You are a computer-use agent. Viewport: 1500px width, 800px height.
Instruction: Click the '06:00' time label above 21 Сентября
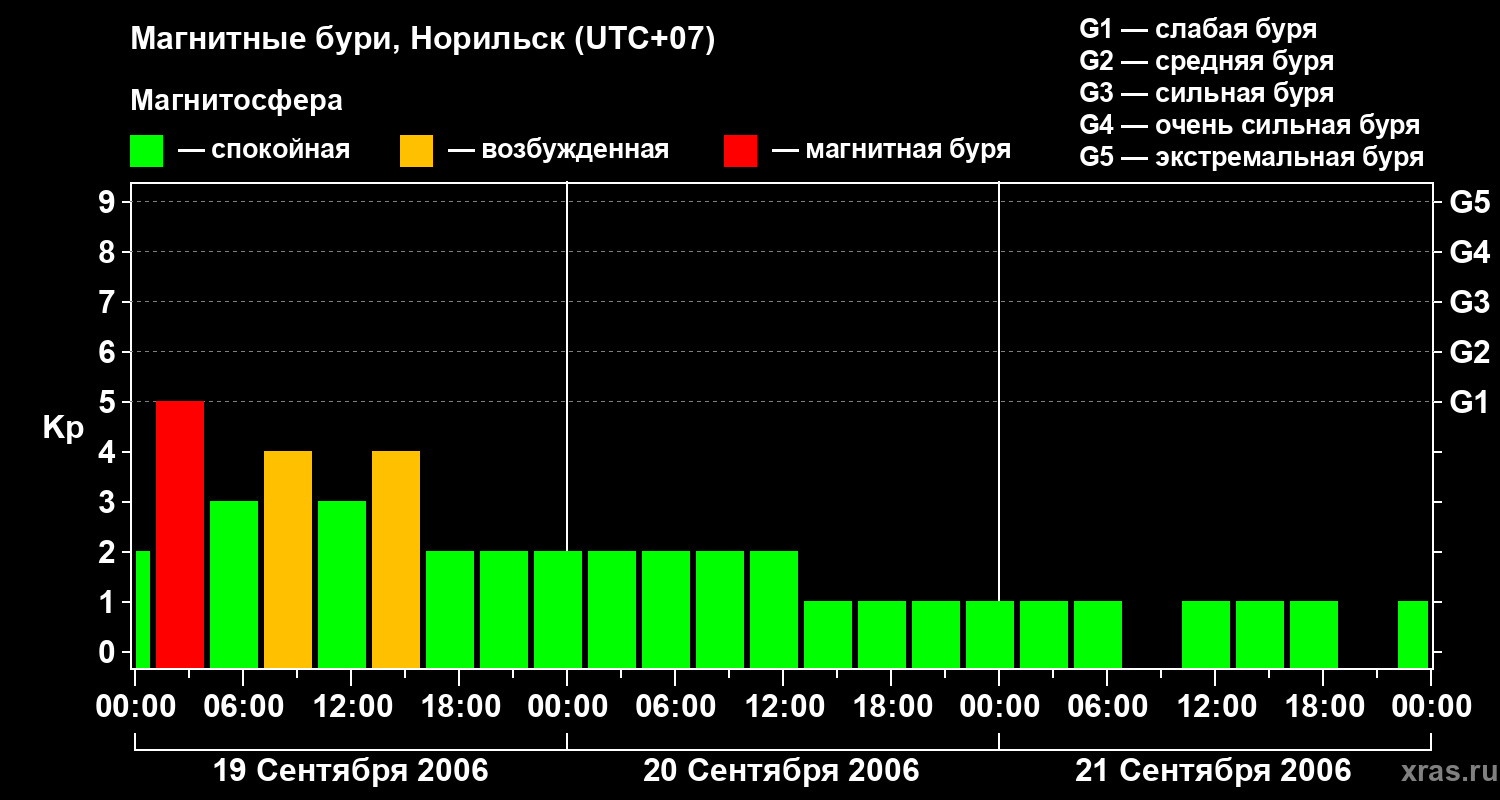pyautogui.click(x=1107, y=707)
